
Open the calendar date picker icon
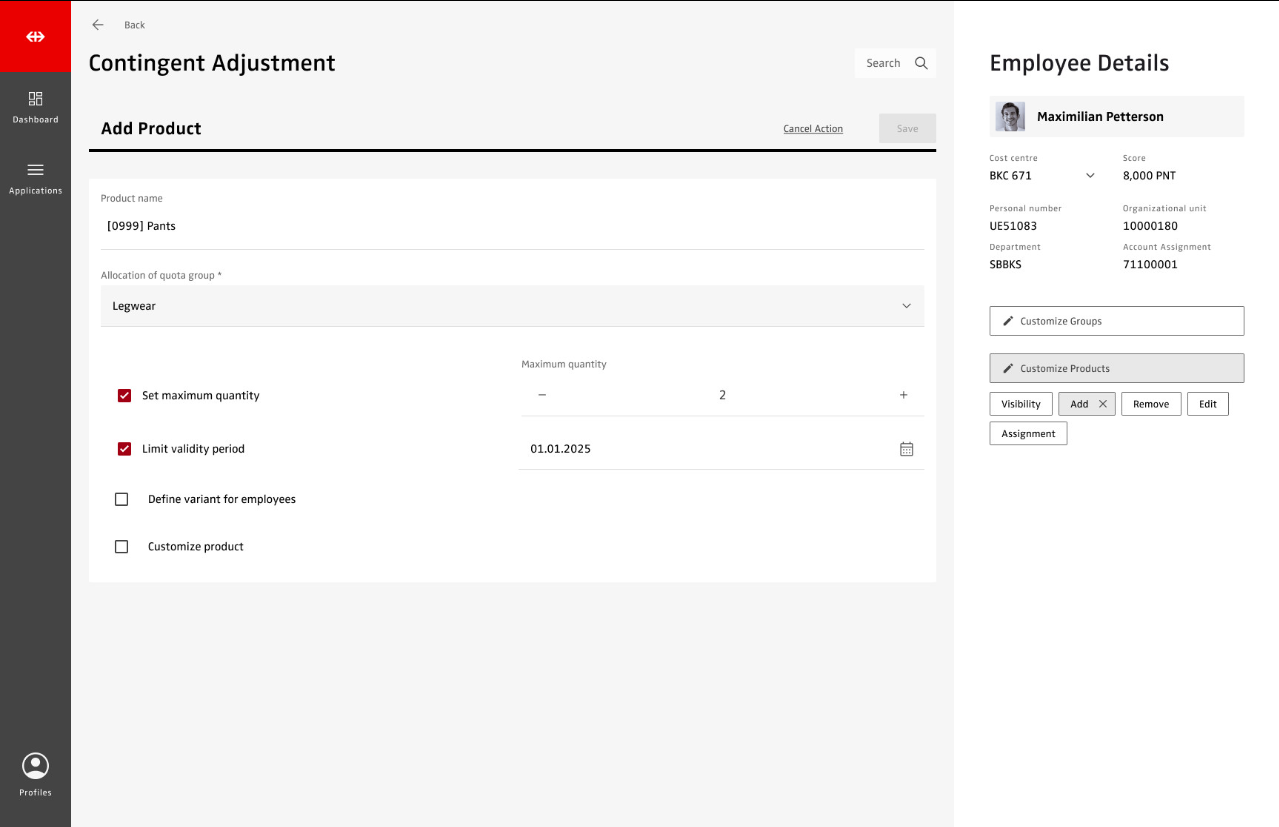coord(906,449)
